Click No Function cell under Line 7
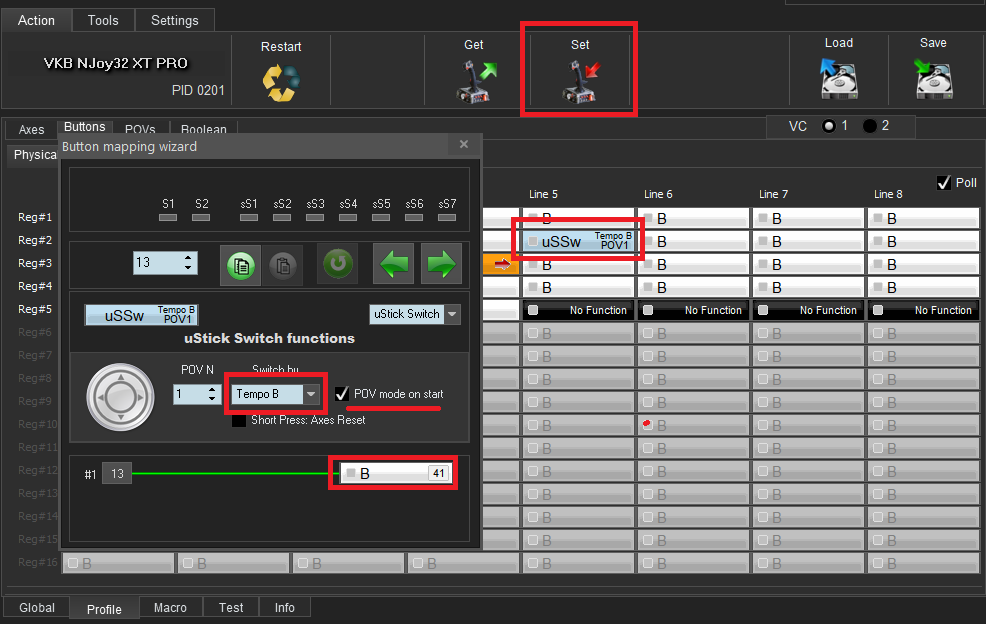The height and width of the screenshot is (624, 986). [808, 310]
